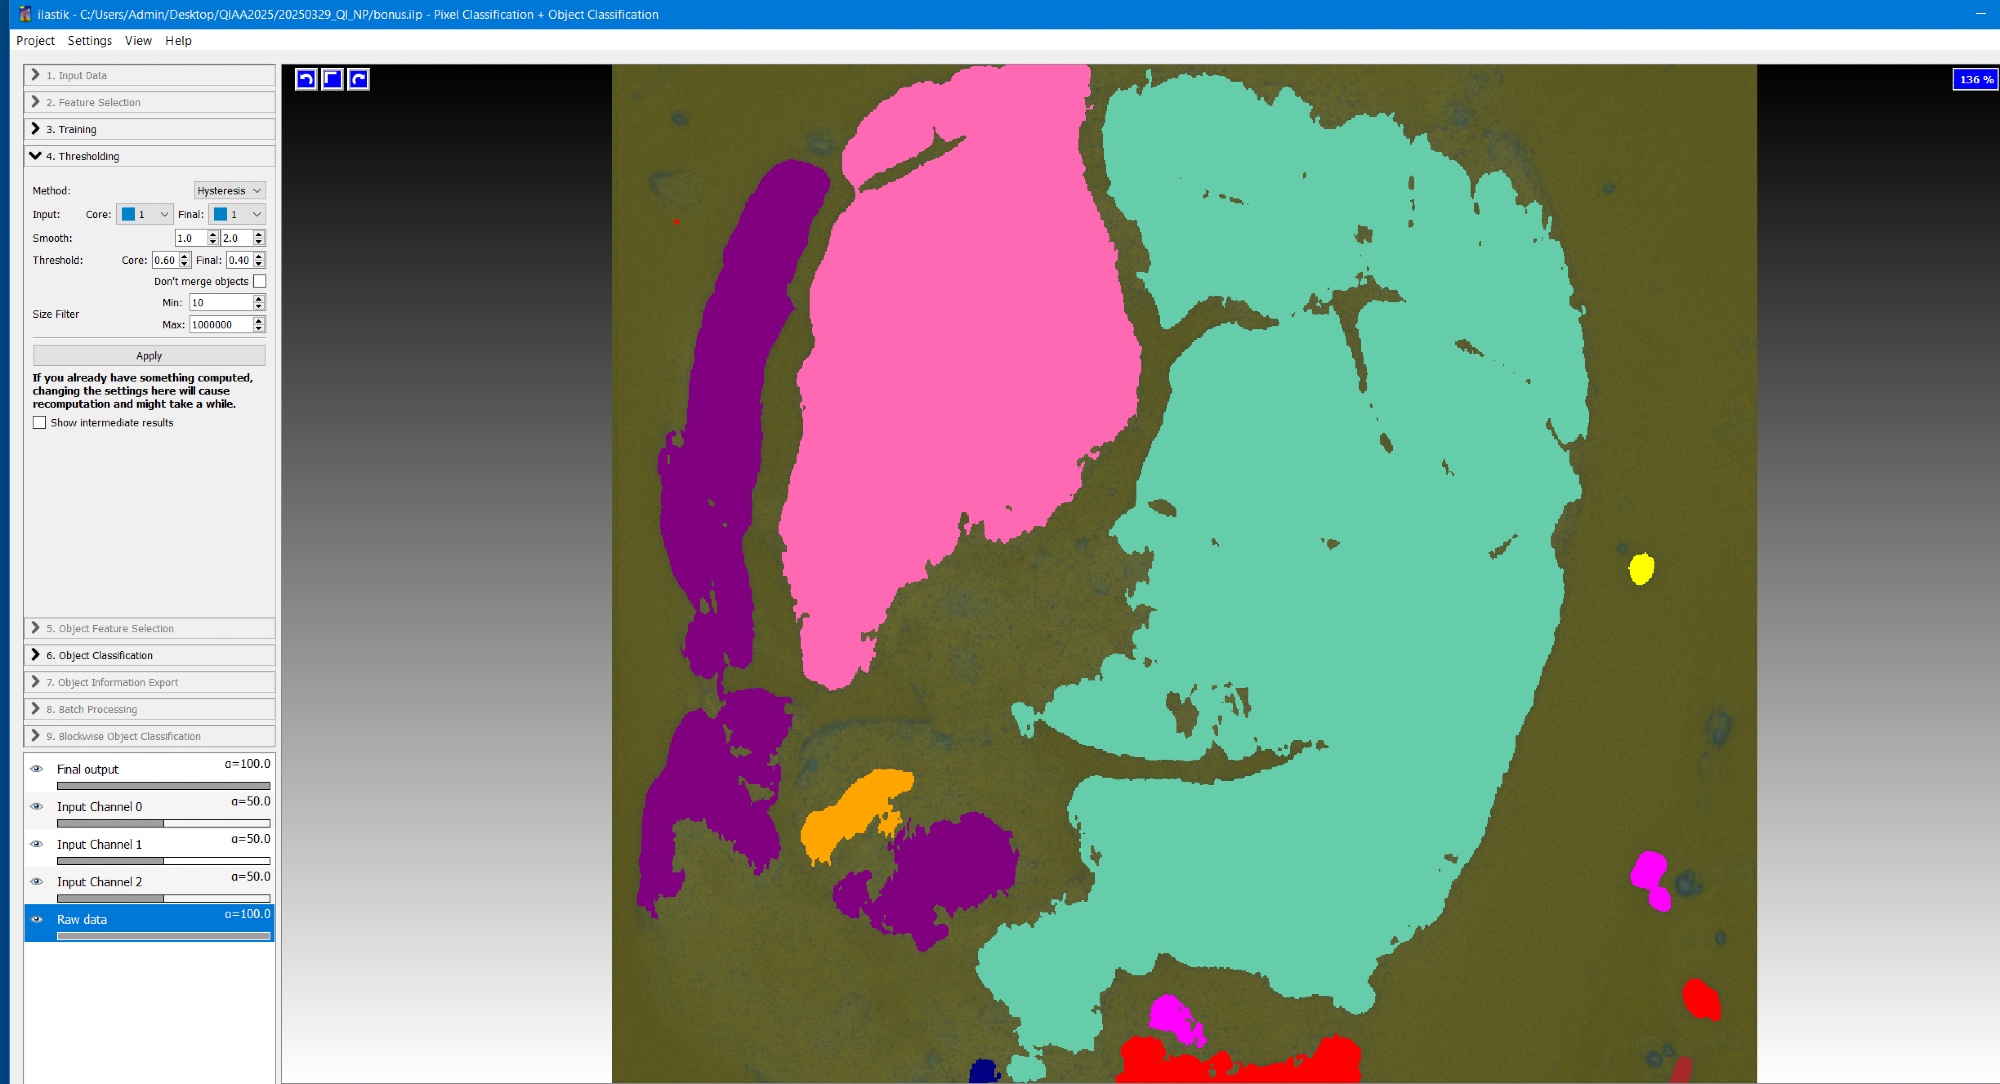
Task: Open the Project menu
Action: (35, 40)
